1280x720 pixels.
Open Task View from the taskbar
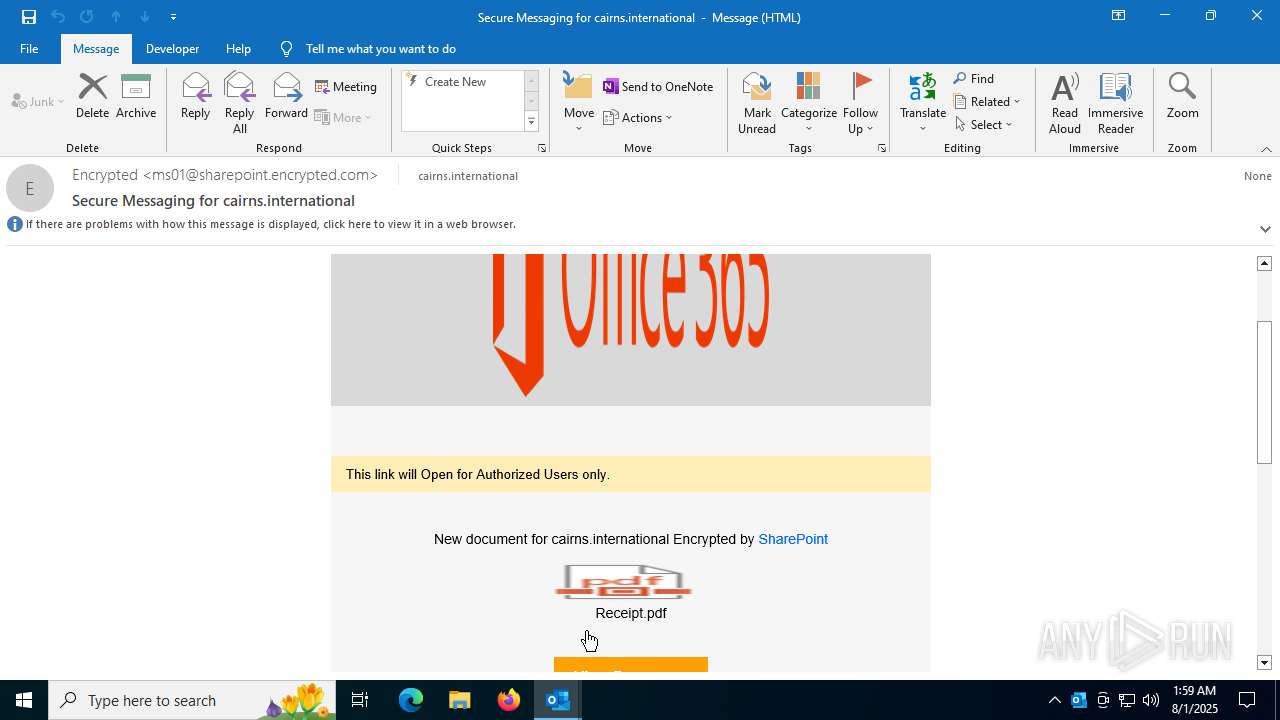pos(360,700)
